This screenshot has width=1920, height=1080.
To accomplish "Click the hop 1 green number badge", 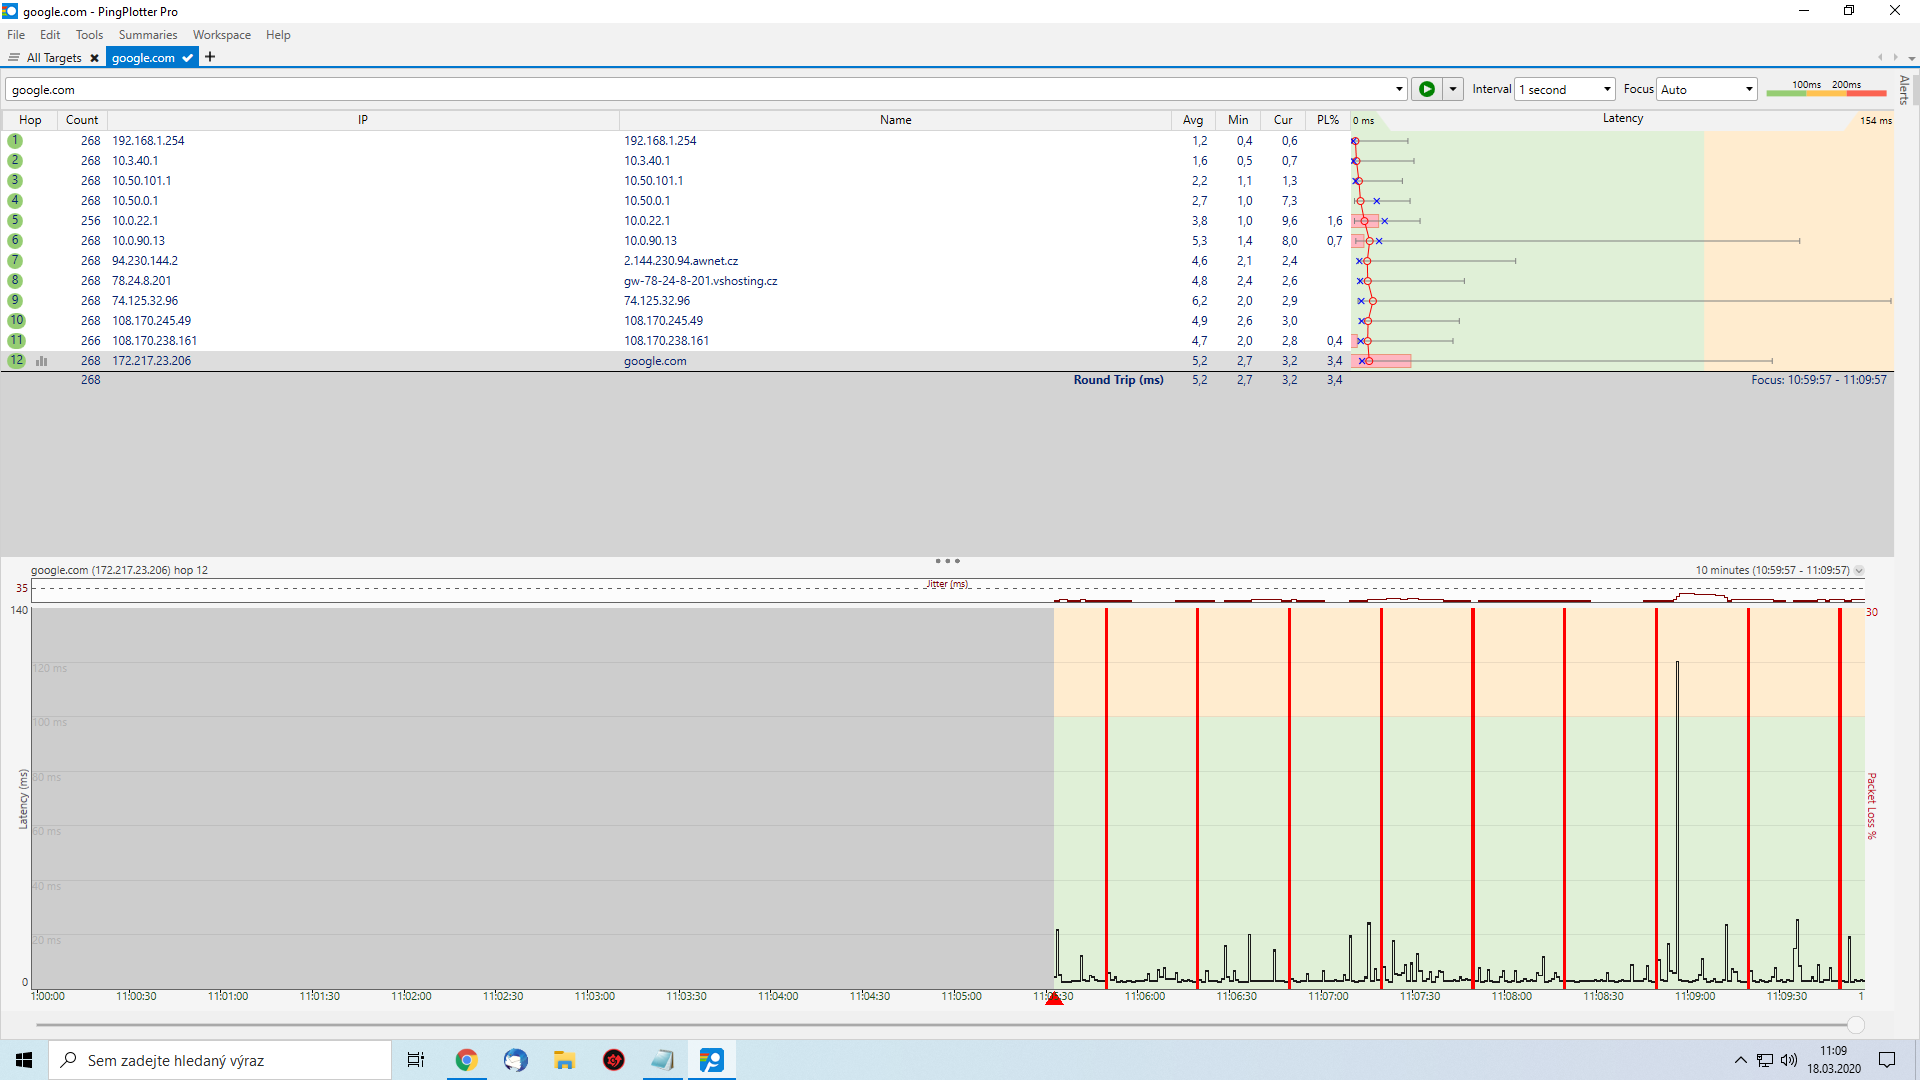I will 15,141.
